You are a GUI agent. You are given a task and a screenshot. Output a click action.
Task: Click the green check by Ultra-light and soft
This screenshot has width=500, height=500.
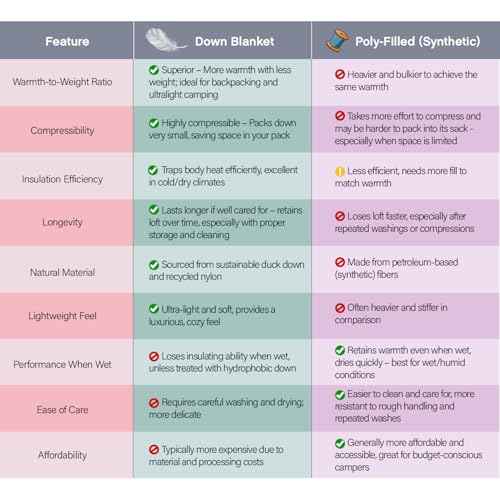click(x=154, y=309)
